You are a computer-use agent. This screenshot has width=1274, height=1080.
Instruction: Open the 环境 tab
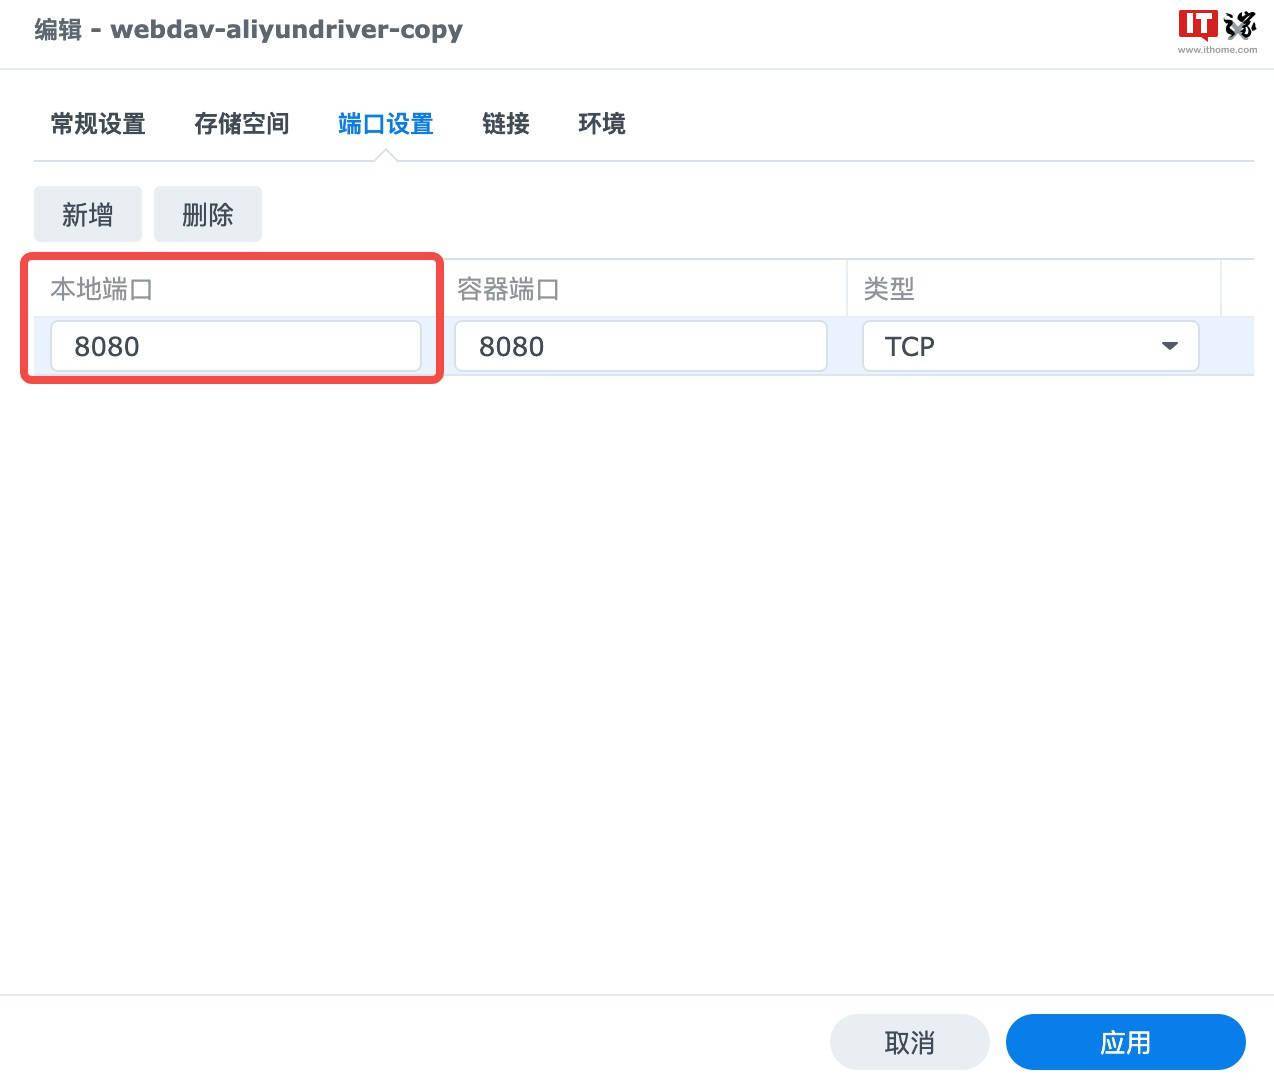click(601, 124)
